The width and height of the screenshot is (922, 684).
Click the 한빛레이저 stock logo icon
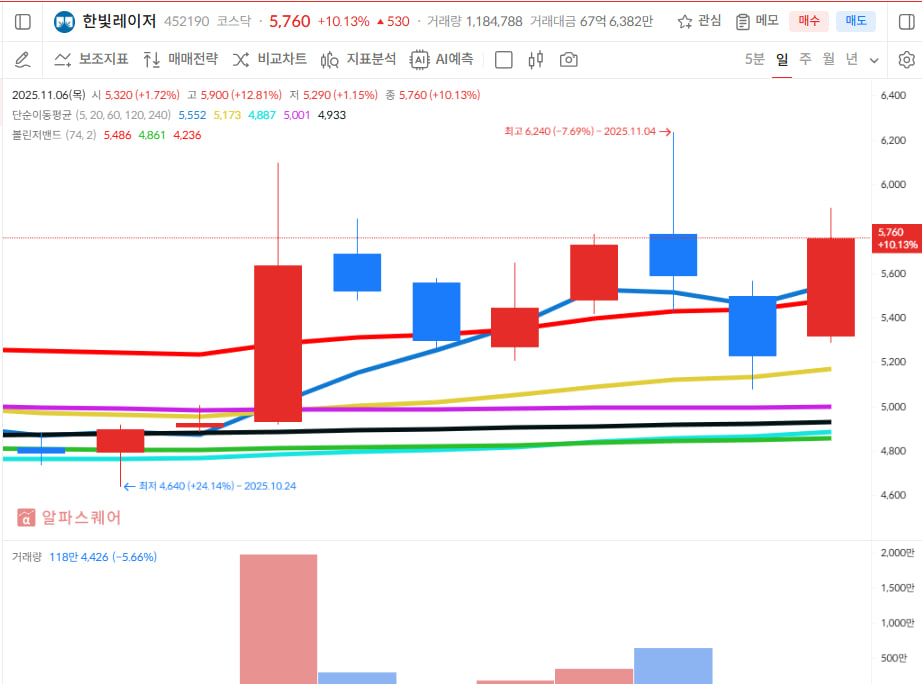64,21
